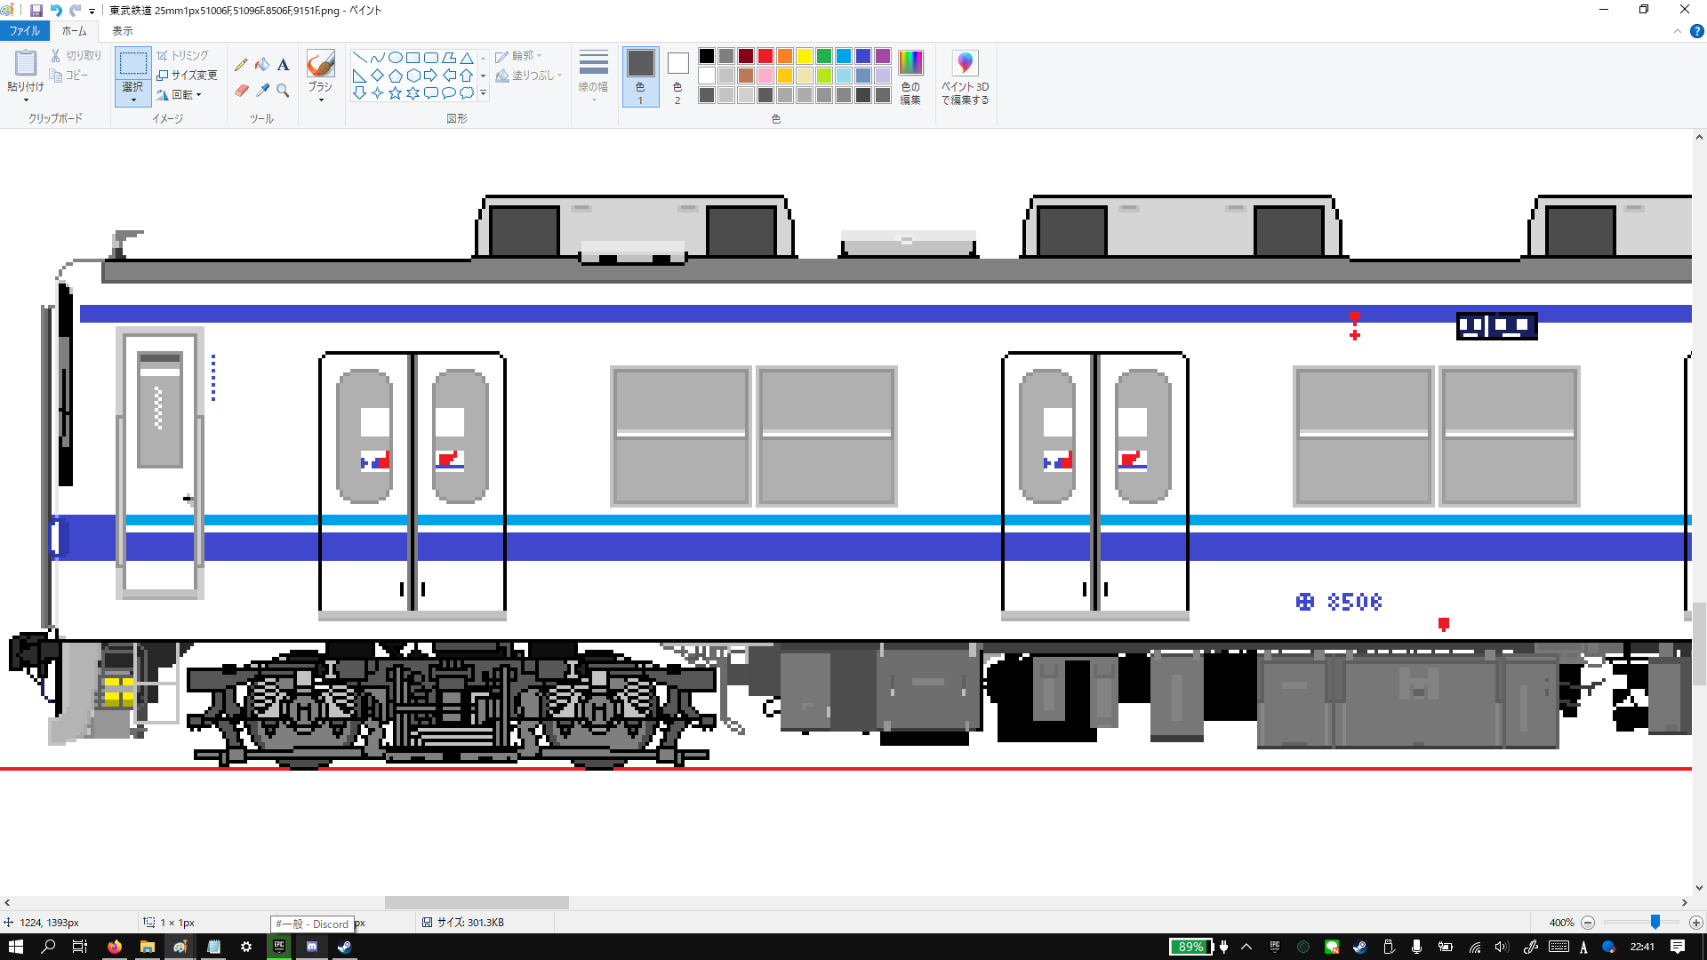
Task: Expand the Paste (貼り付け) dropdown arrow
Action: [25, 99]
